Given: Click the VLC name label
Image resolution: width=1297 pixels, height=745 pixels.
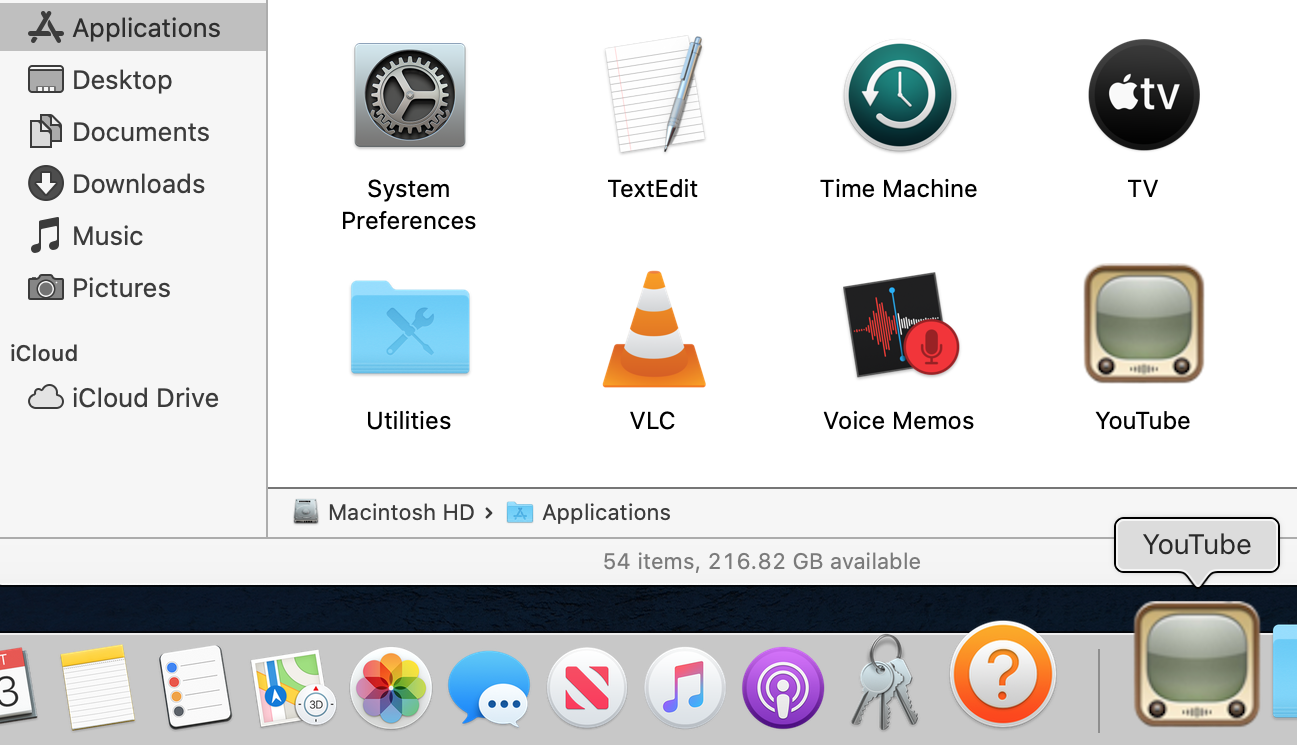Looking at the screenshot, I should coord(653,421).
